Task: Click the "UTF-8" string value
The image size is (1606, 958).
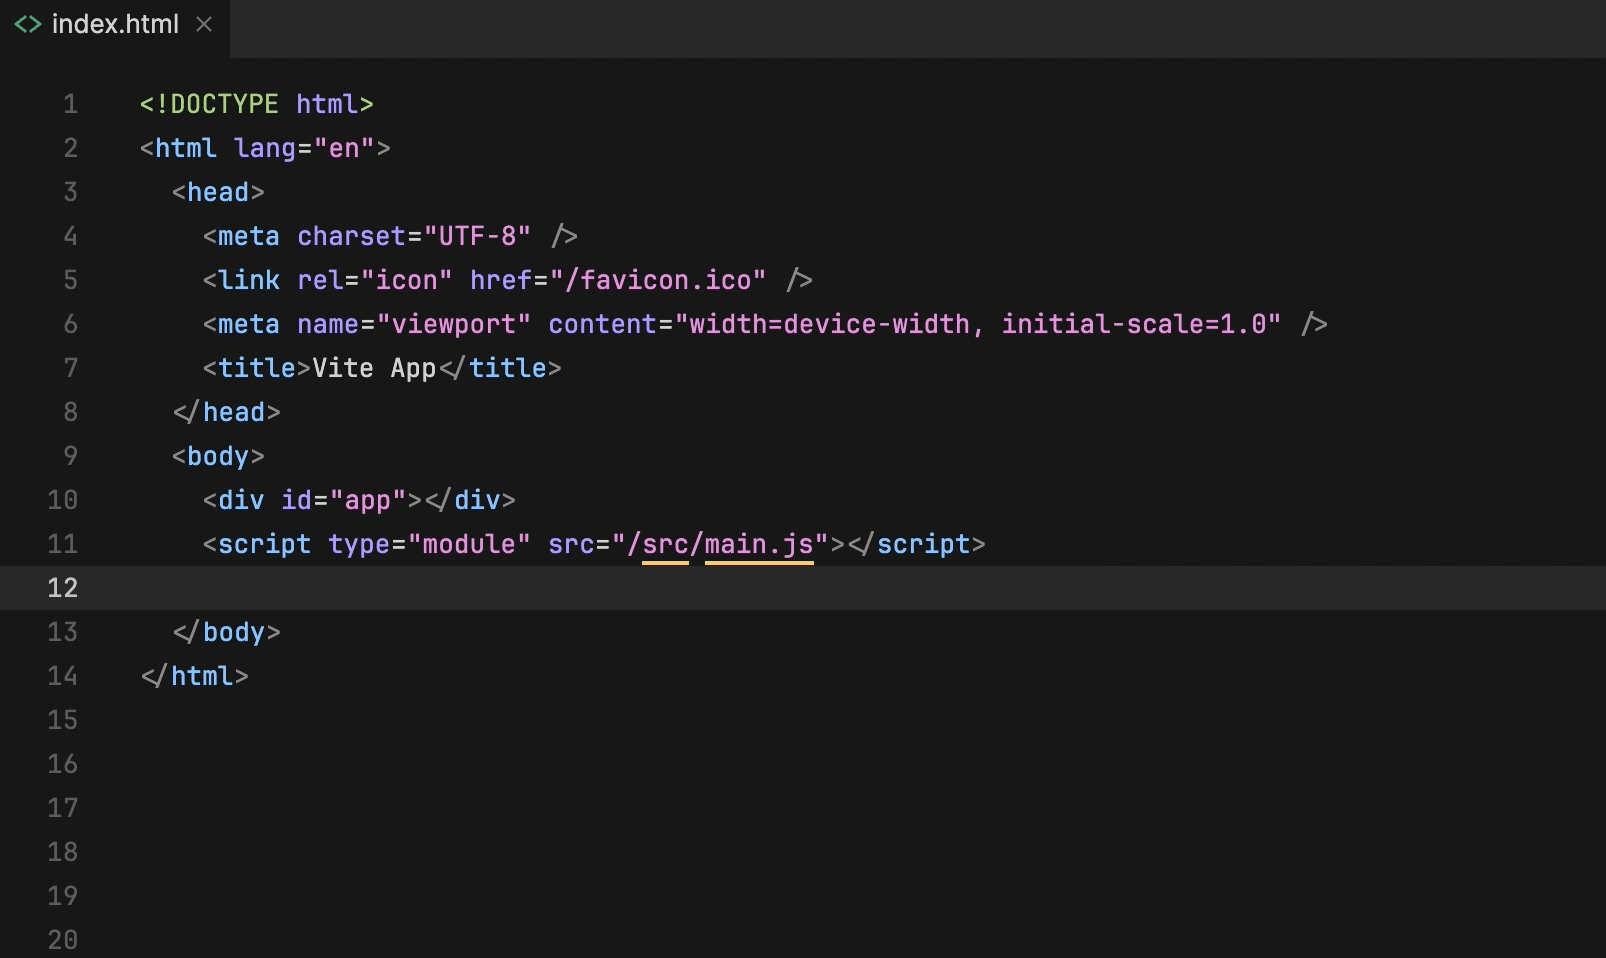Action: pos(477,236)
